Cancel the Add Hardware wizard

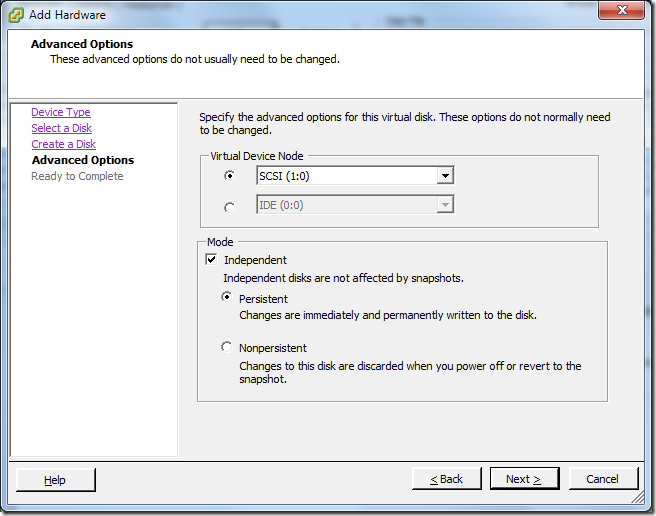click(x=603, y=479)
